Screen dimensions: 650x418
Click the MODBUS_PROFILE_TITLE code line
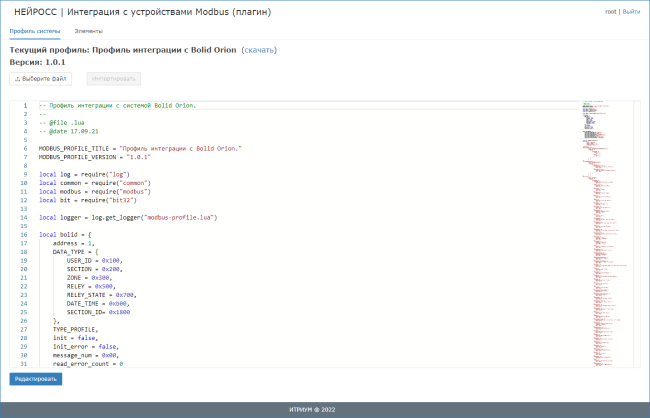point(140,148)
